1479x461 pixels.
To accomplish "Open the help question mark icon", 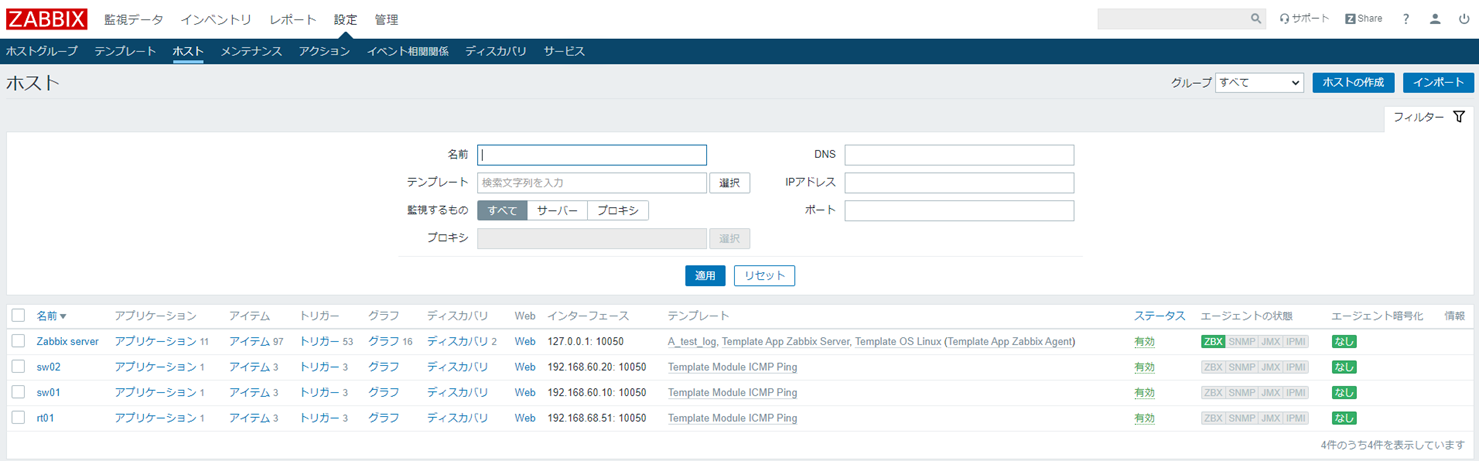I will 1406,19.
